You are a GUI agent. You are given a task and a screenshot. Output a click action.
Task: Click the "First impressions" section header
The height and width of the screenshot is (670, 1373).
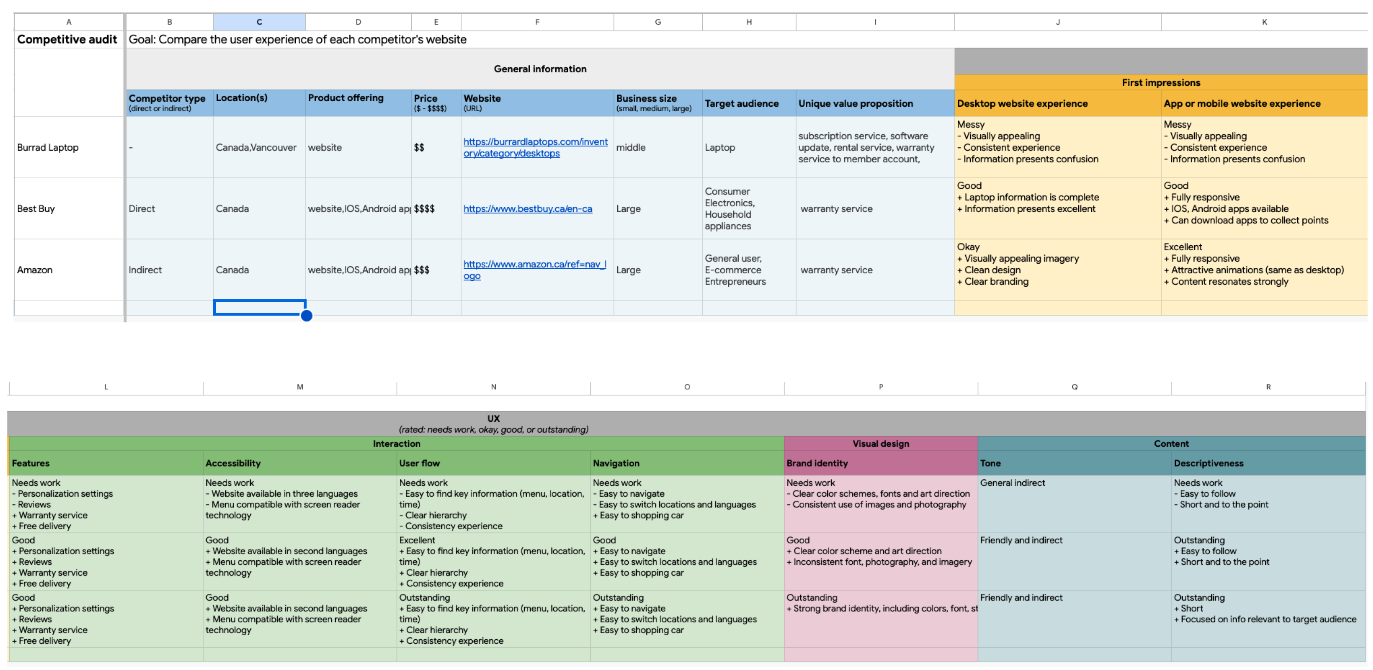1161,83
